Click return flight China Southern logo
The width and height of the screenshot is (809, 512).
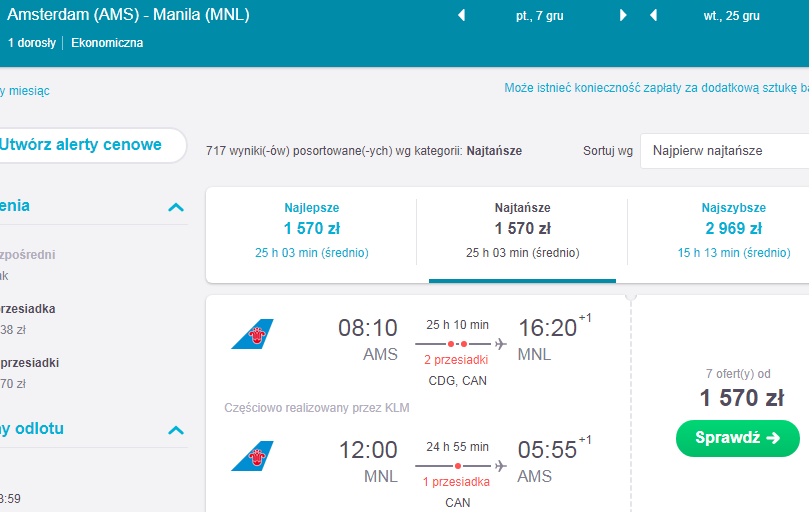[x=252, y=456]
